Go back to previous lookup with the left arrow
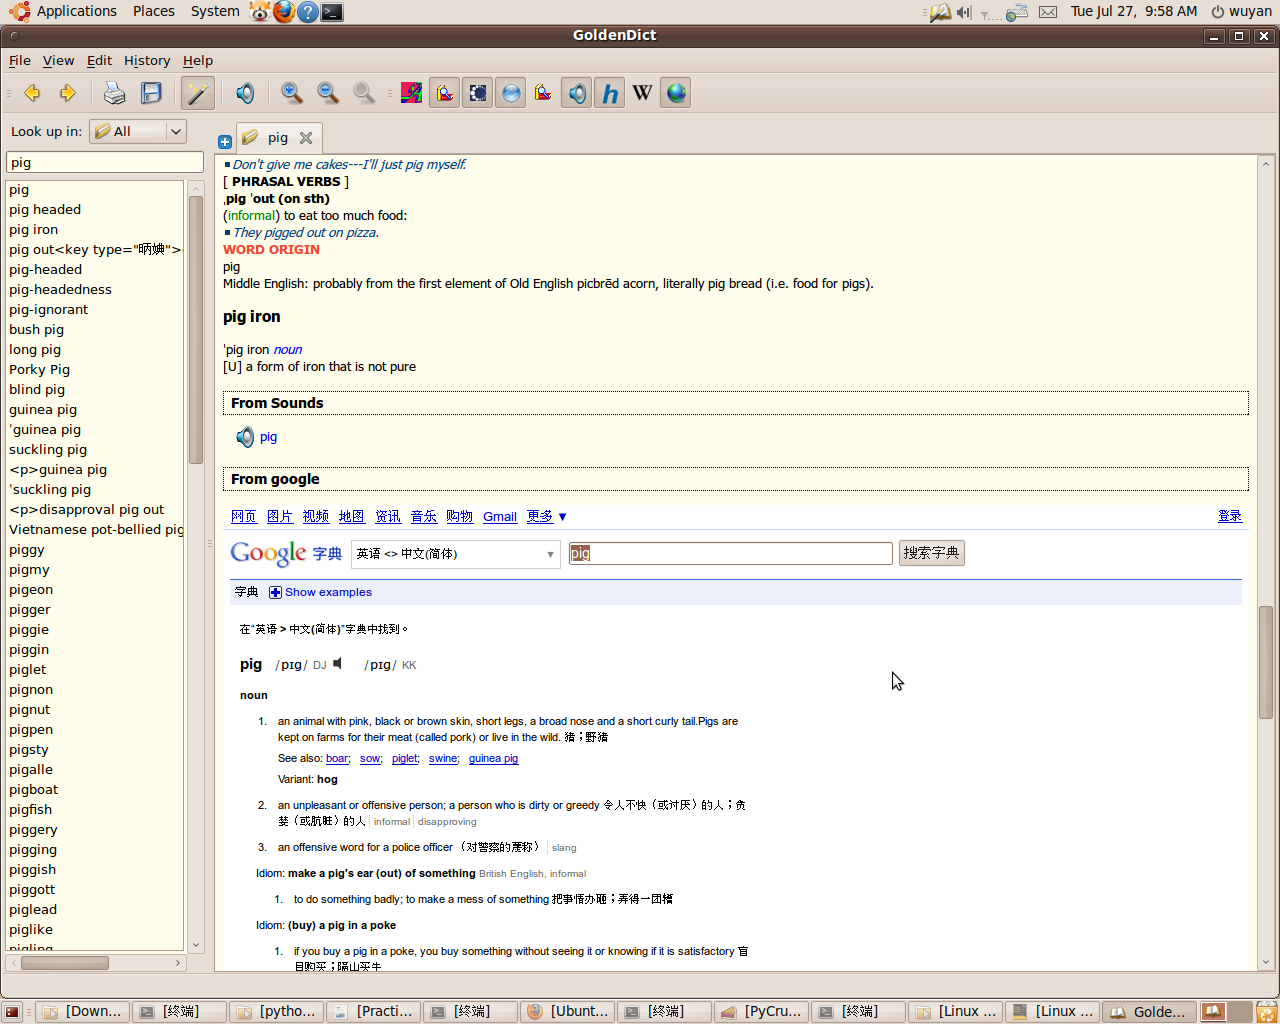Viewport: 1280px width, 1024px height. [x=32, y=93]
